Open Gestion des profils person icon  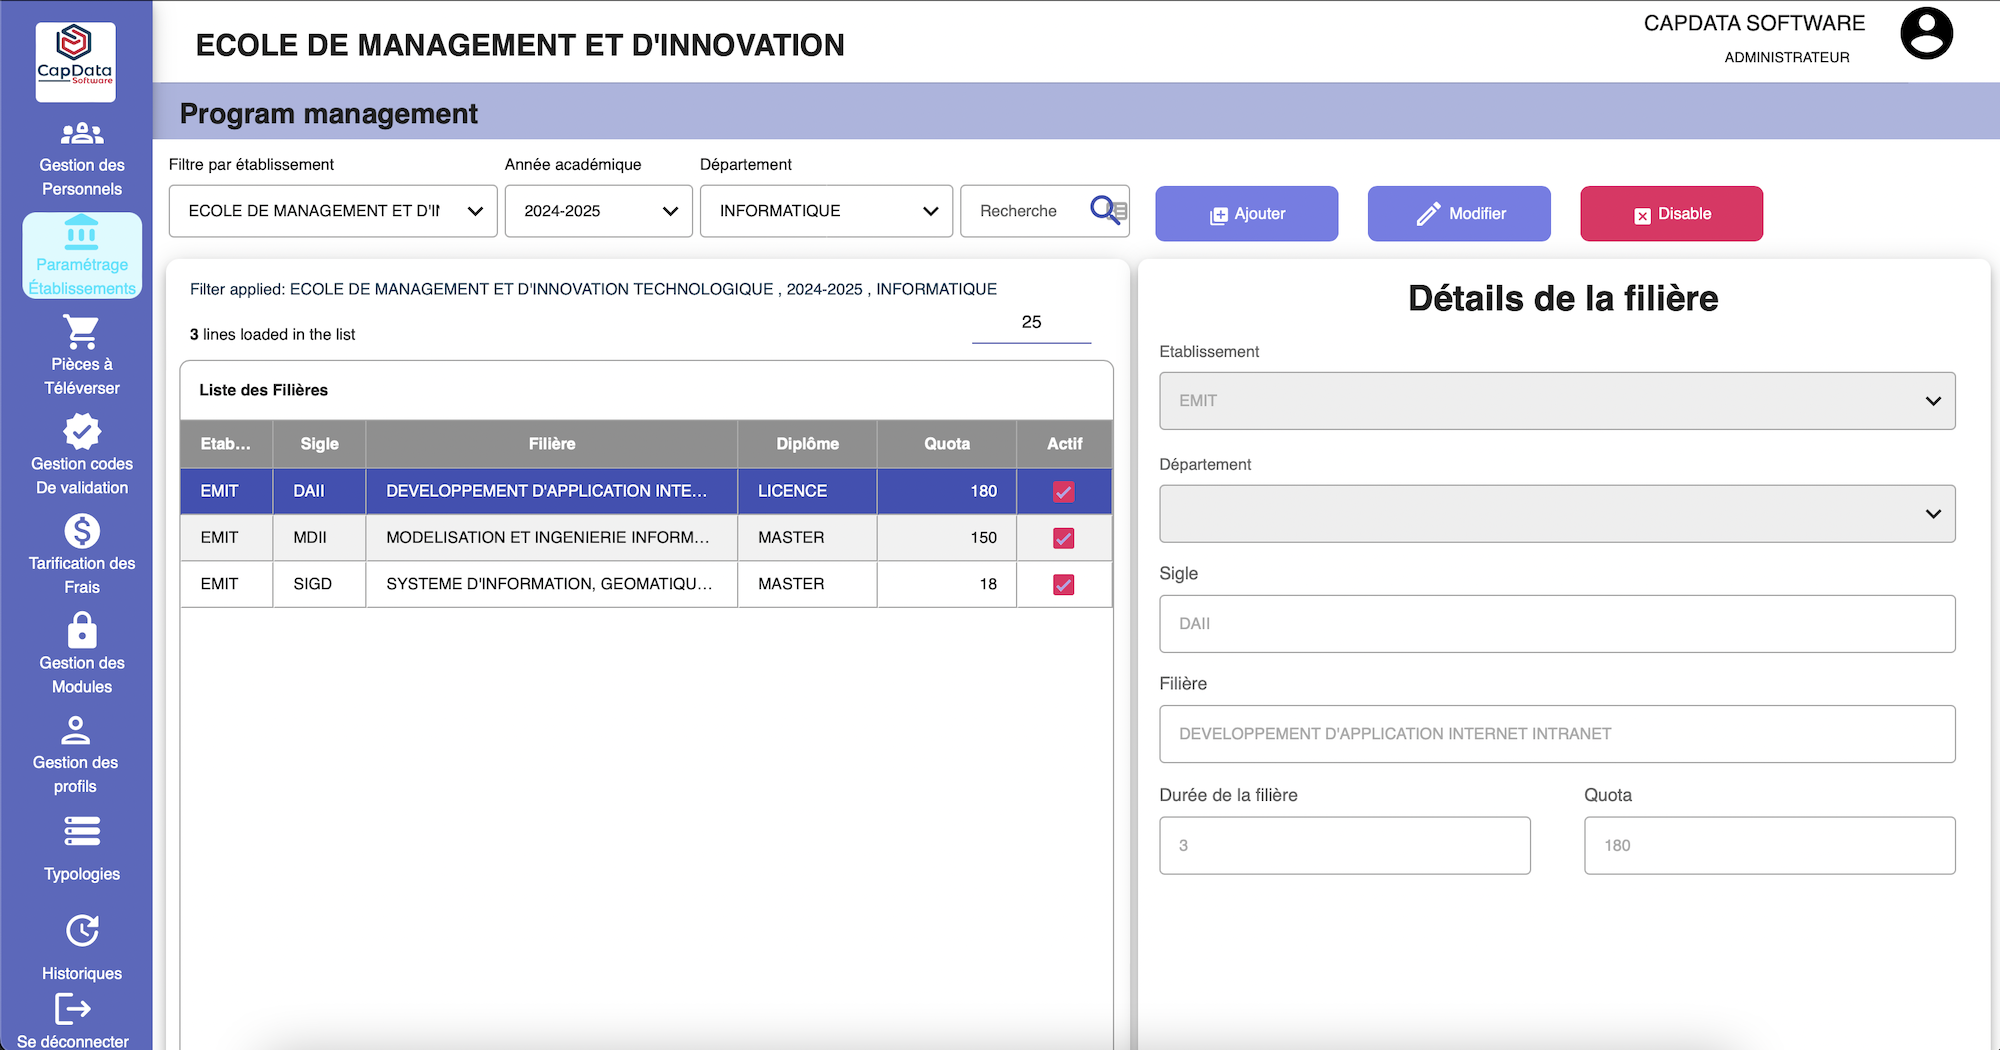(76, 730)
